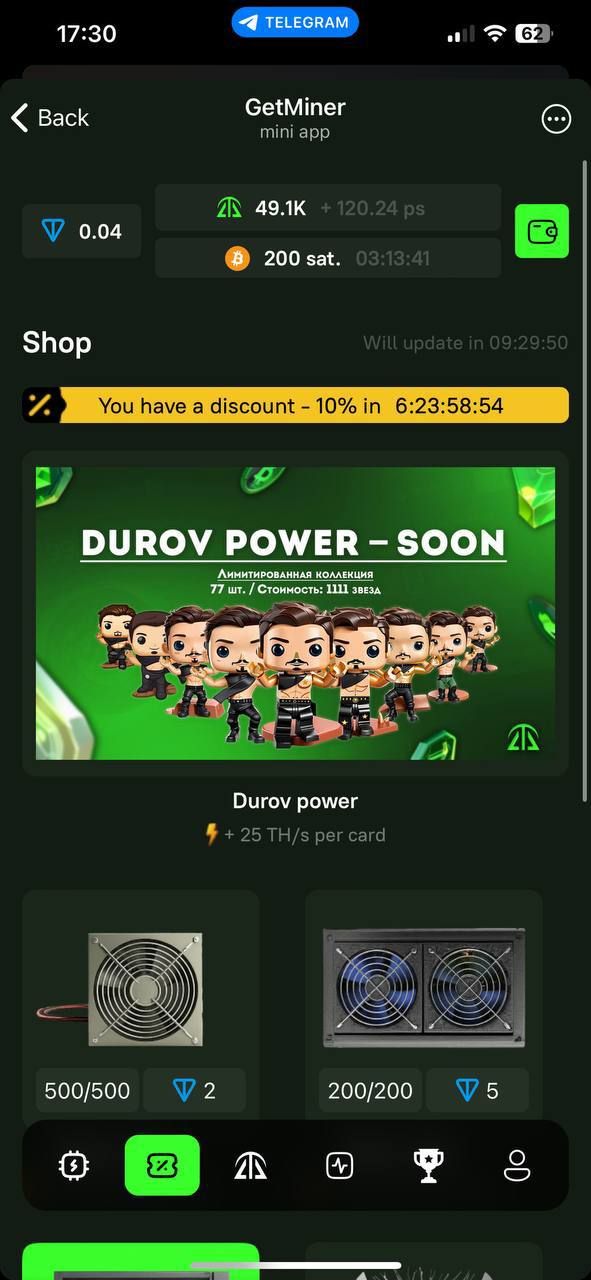Tap the Telegram pill in status bar

pyautogui.click(x=295, y=22)
